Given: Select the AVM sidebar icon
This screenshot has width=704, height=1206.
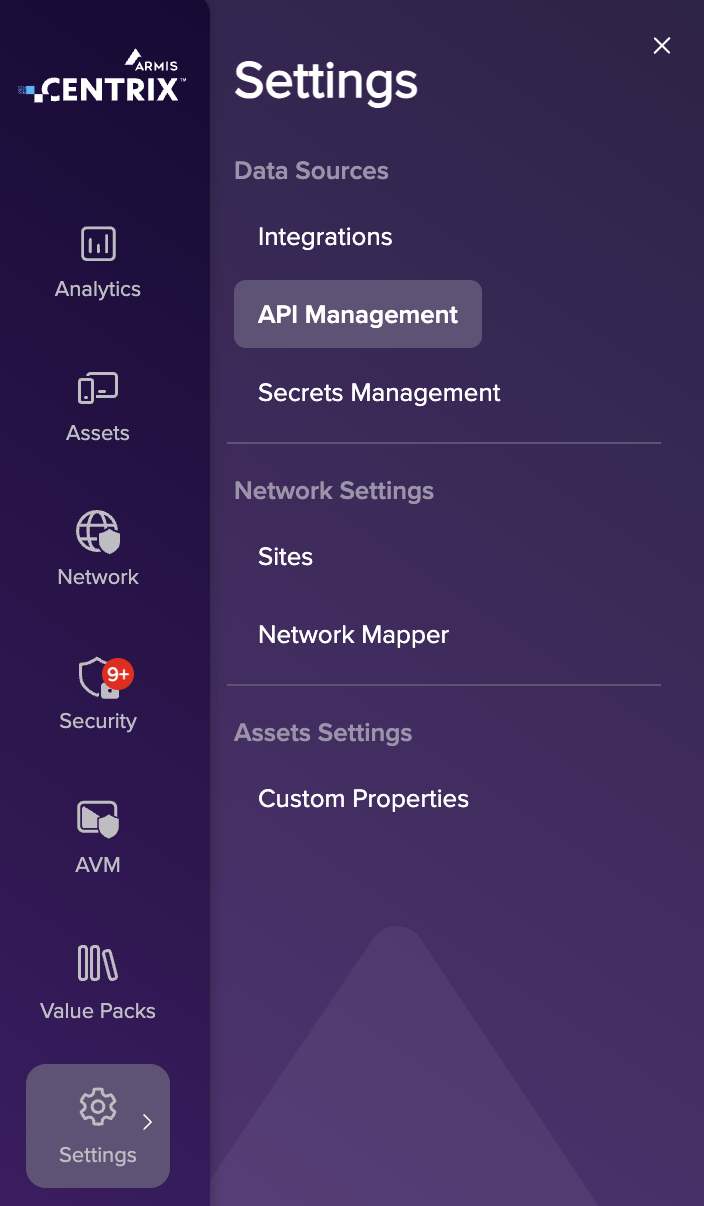Looking at the screenshot, I should pyautogui.click(x=98, y=820).
